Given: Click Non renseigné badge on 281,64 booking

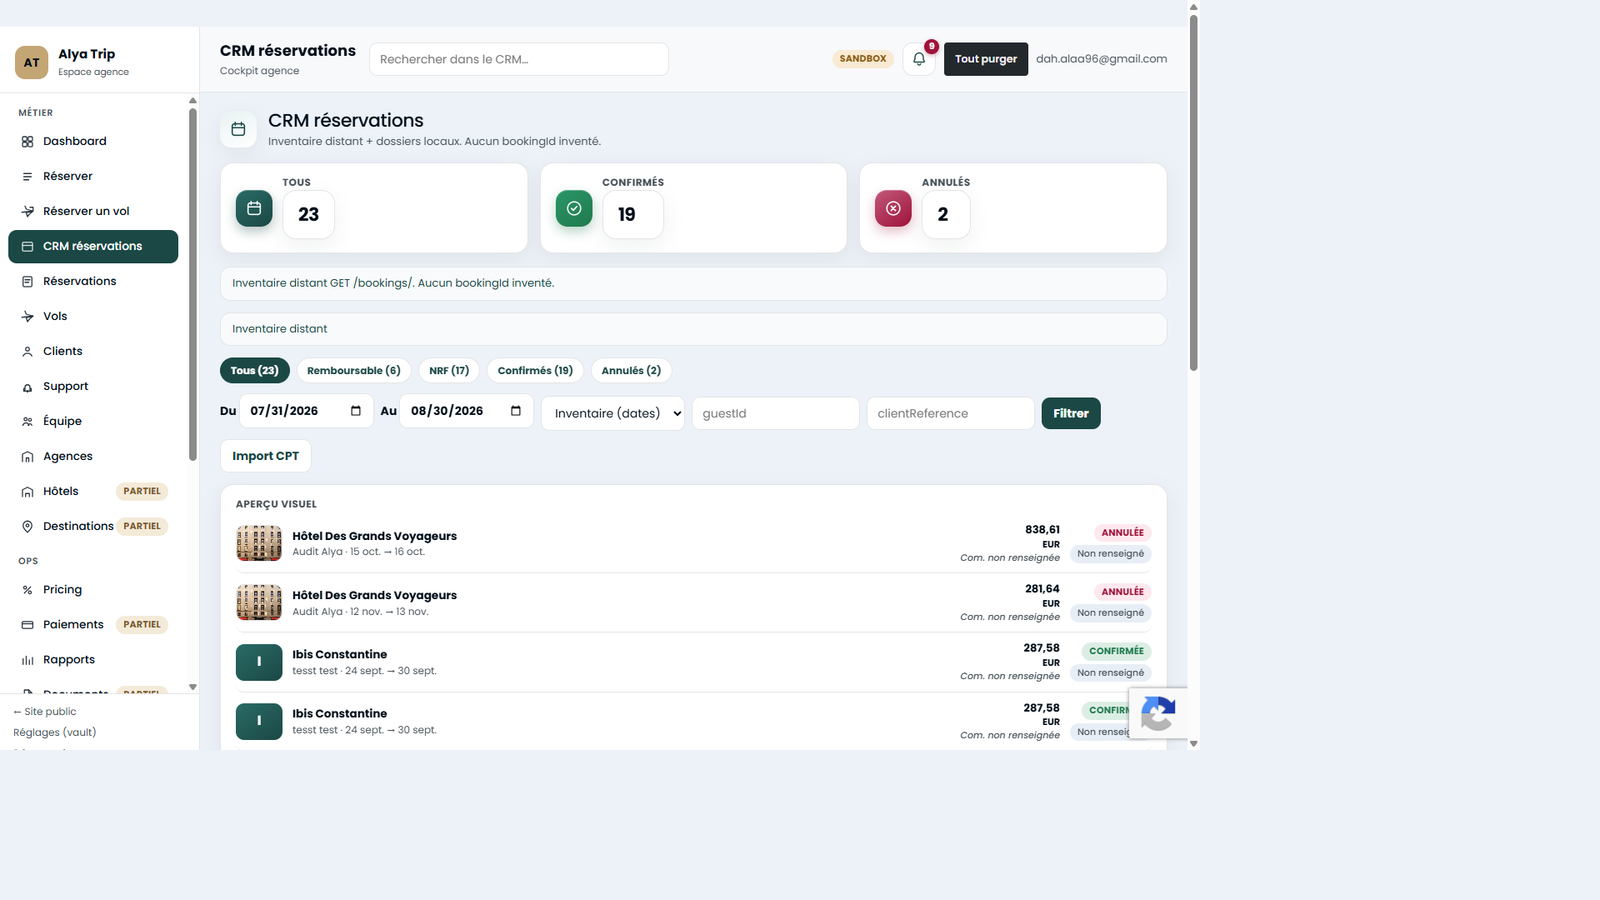Looking at the screenshot, I should (x=1111, y=613).
